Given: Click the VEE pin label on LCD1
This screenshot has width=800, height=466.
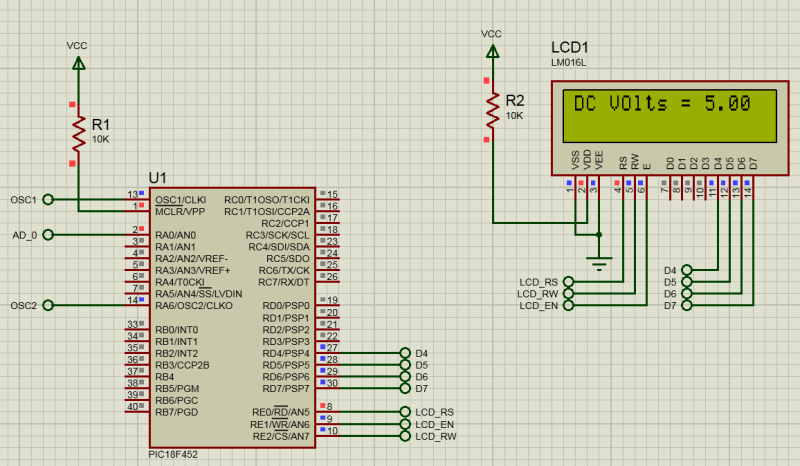Looking at the screenshot, I should point(599,160).
